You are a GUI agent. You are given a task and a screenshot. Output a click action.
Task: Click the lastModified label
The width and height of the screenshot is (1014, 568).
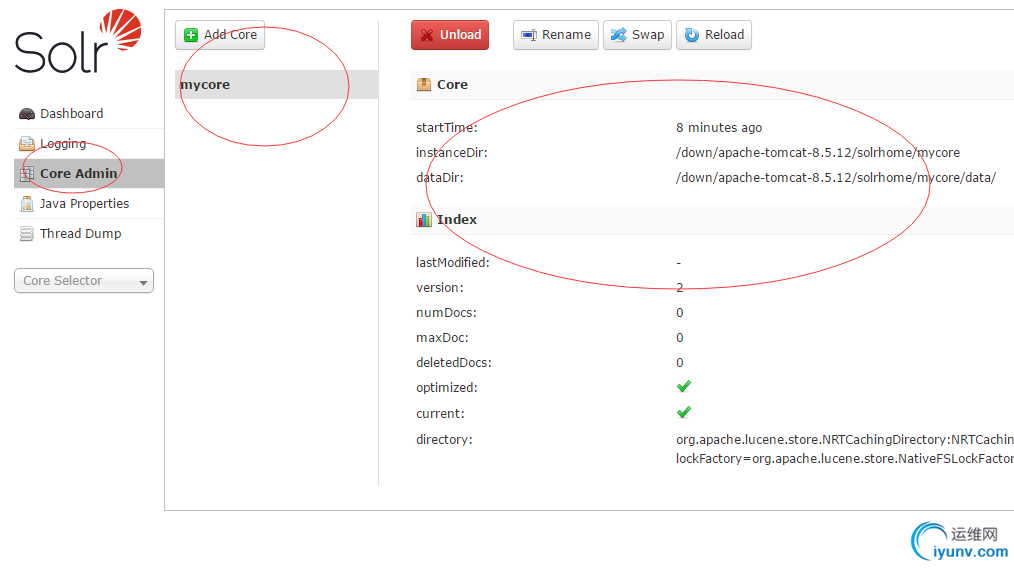tap(453, 263)
